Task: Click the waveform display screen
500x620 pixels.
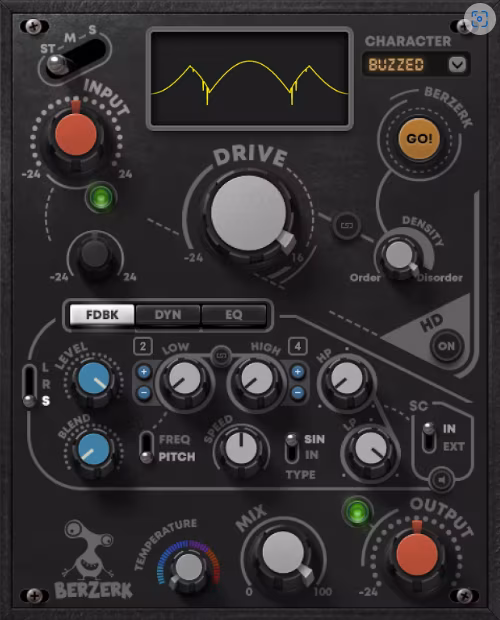Action: pos(249,78)
